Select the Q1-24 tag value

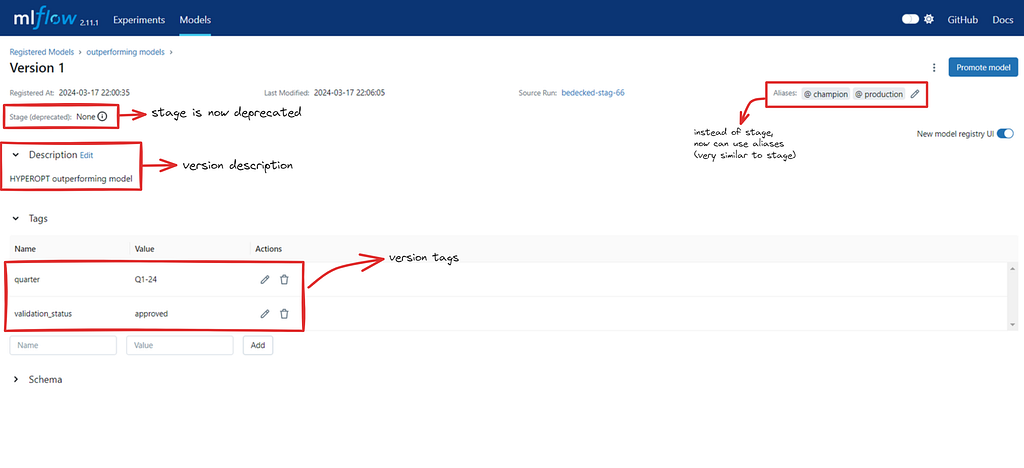coord(146,279)
